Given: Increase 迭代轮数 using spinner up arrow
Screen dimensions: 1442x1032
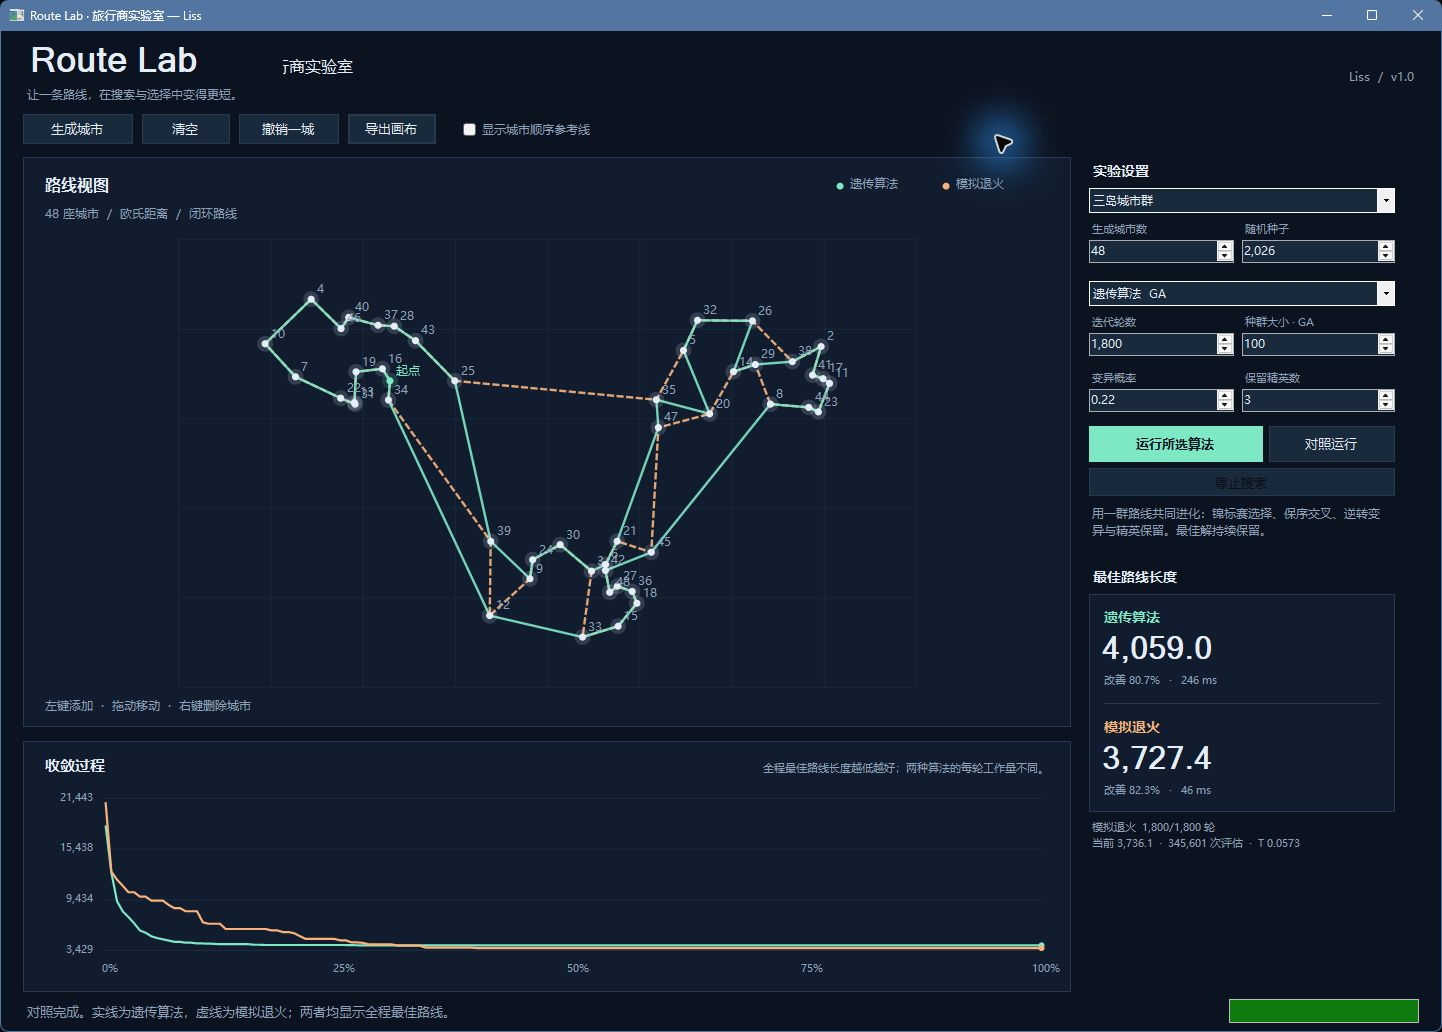Looking at the screenshot, I should click(x=1225, y=339).
